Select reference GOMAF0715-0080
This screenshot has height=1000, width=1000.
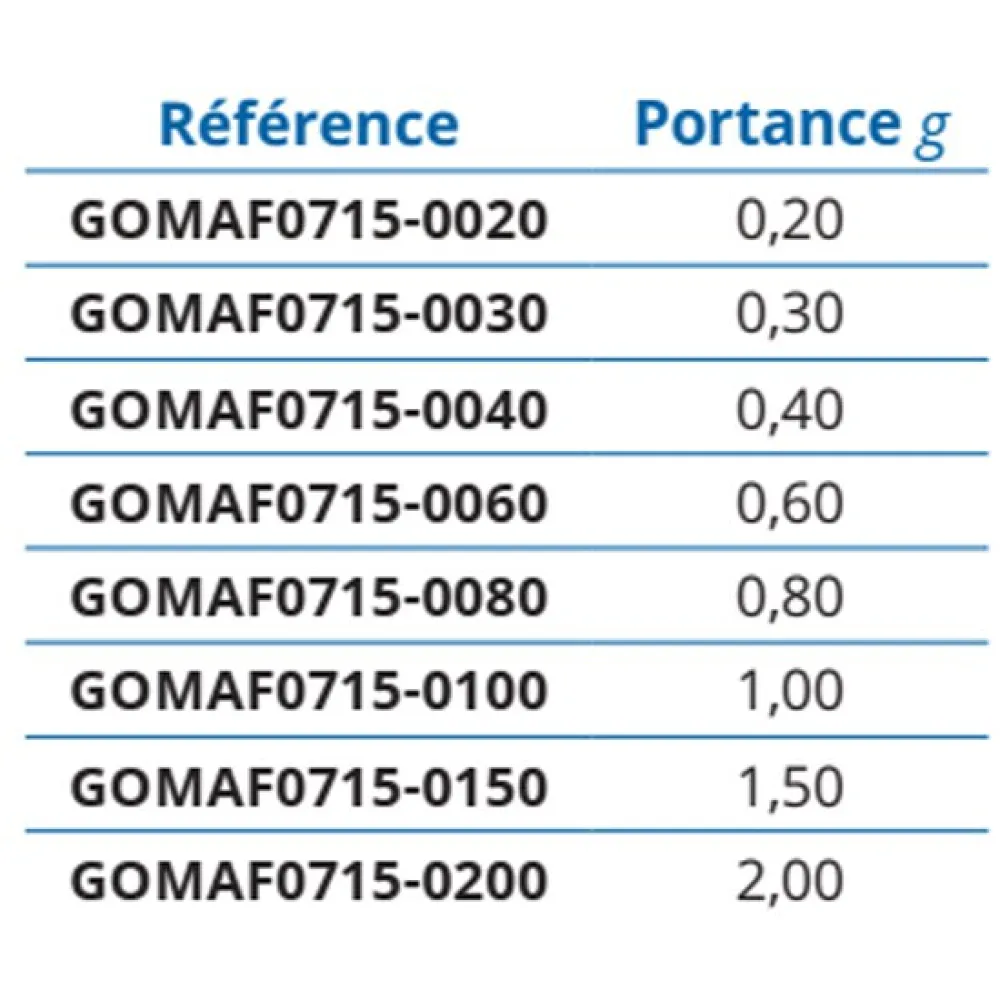(x=310, y=598)
